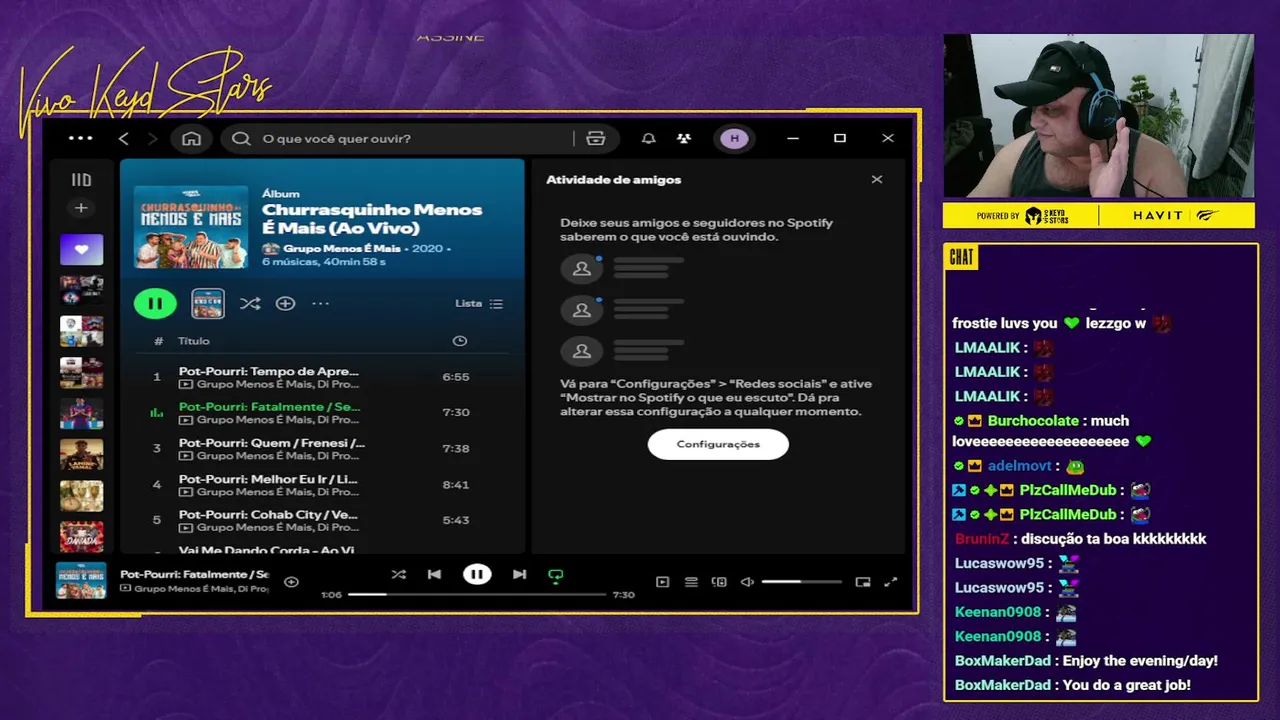
Task: Click the 8:41 track duration
Action: (455, 484)
